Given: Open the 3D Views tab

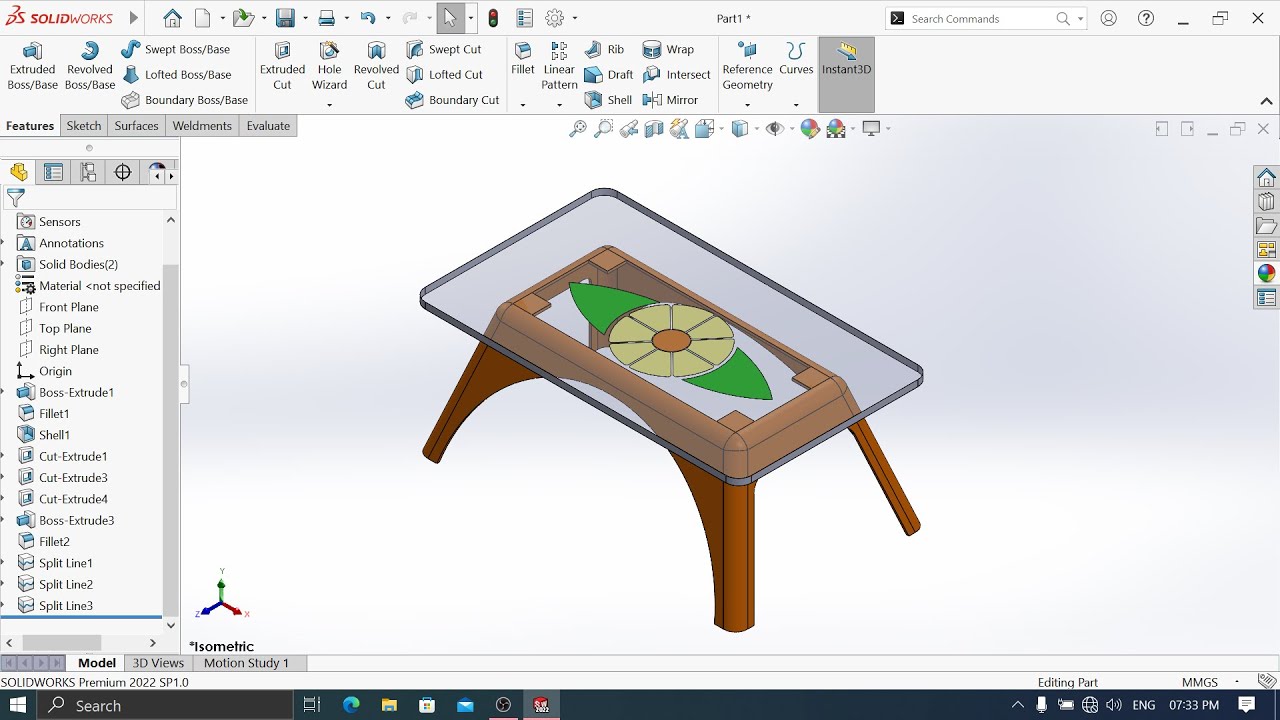Looking at the screenshot, I should (x=158, y=663).
